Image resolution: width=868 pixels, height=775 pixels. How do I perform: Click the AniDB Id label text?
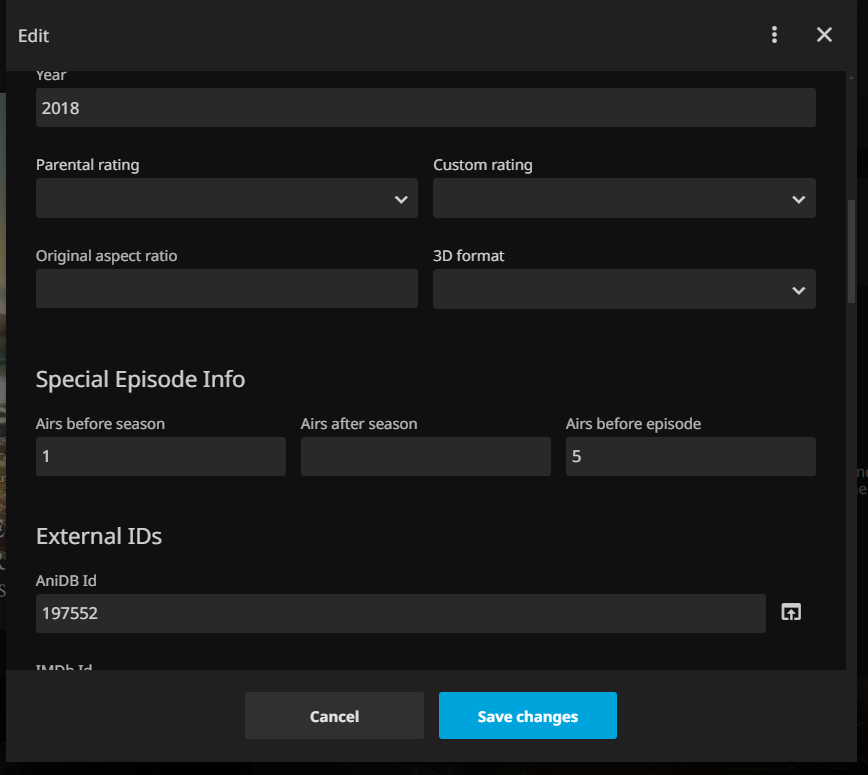pos(66,581)
